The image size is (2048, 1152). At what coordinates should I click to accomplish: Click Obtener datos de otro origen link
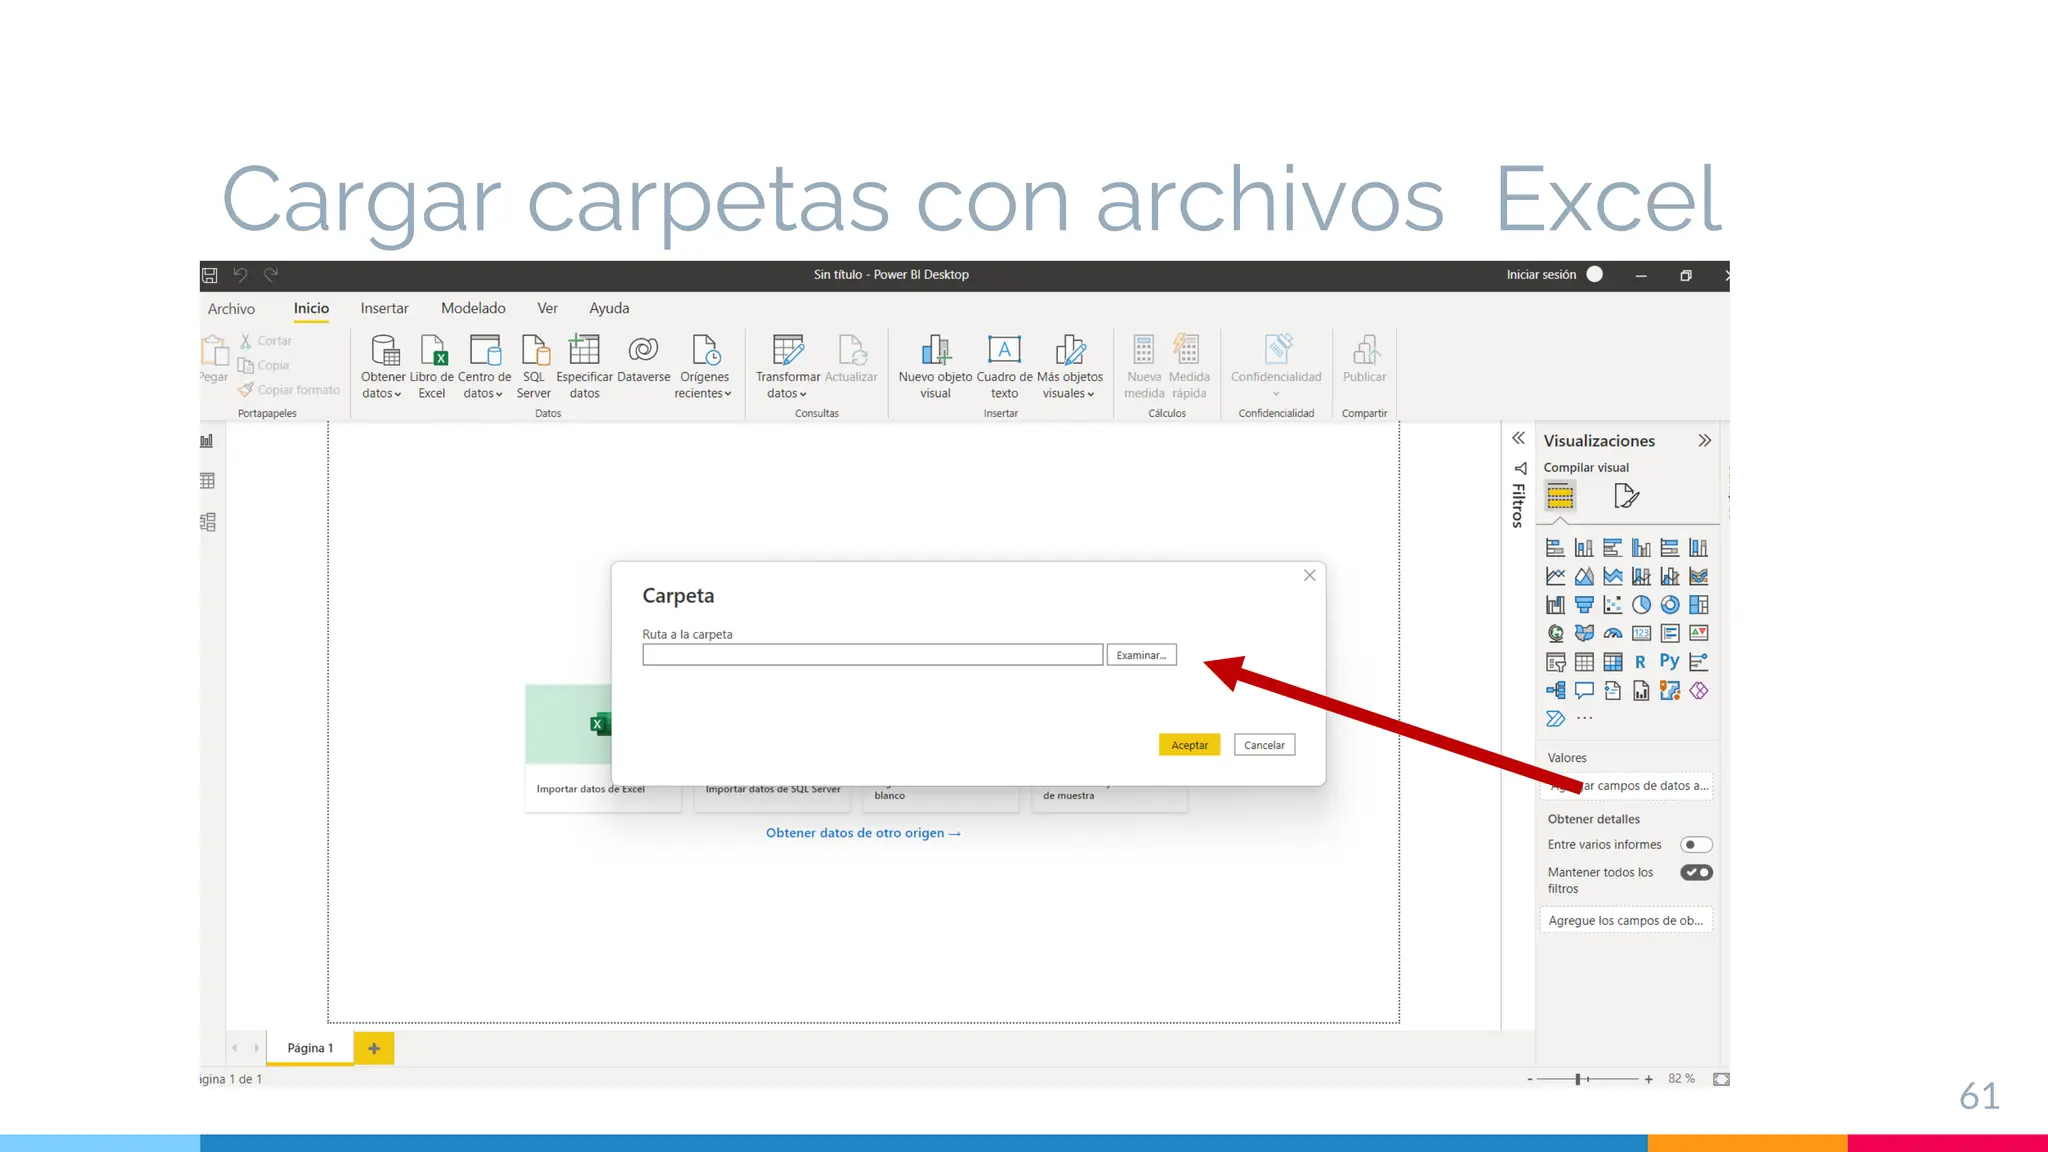pos(863,833)
